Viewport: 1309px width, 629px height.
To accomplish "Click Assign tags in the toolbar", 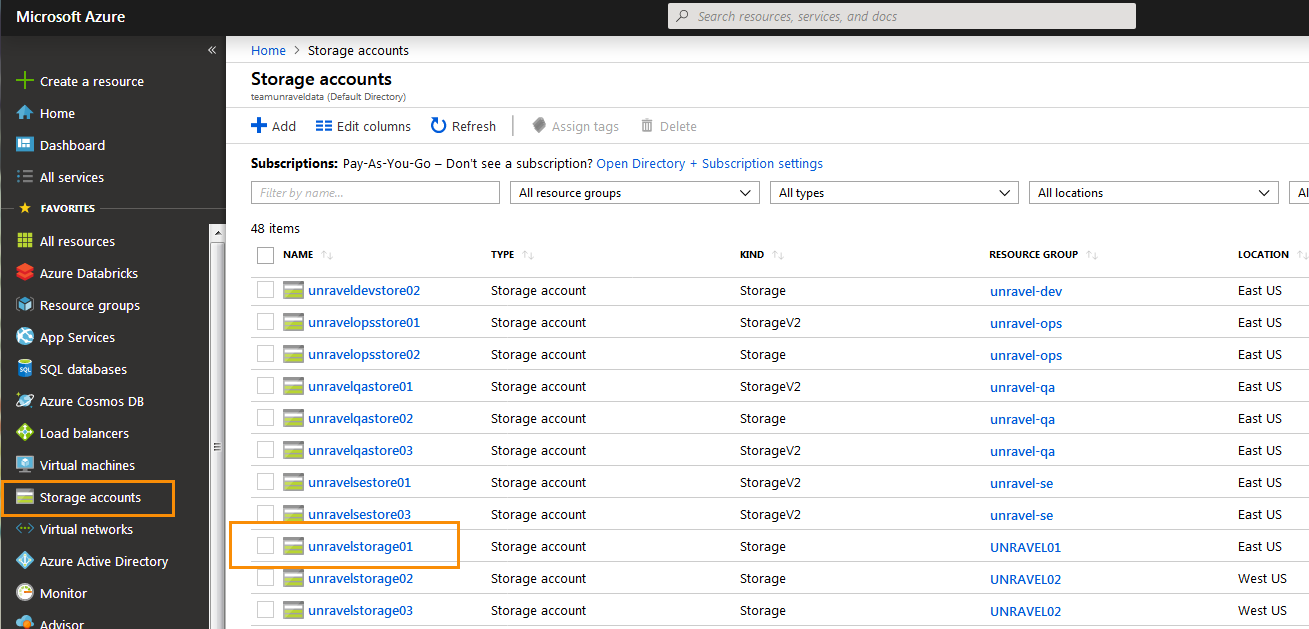I will pyautogui.click(x=575, y=126).
